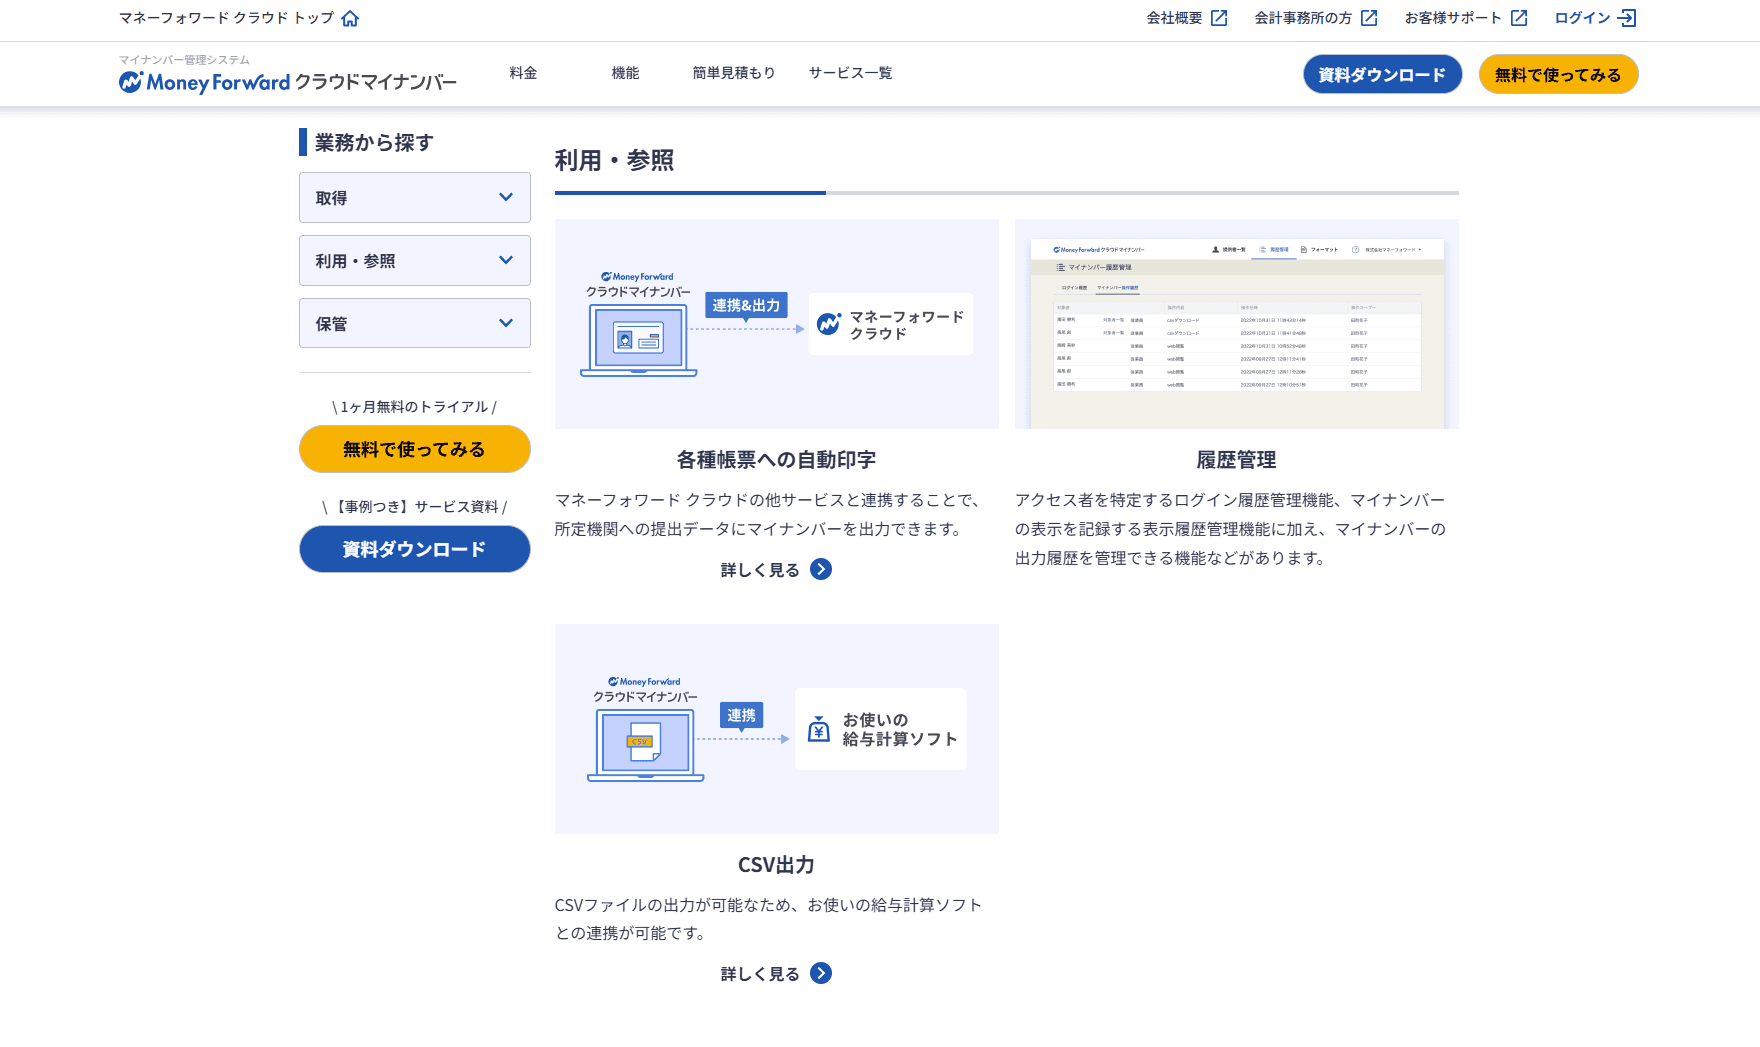Open the 履歴管理 screenshot thumbnail
Screen dimensions: 1760x1047
click(1237, 324)
